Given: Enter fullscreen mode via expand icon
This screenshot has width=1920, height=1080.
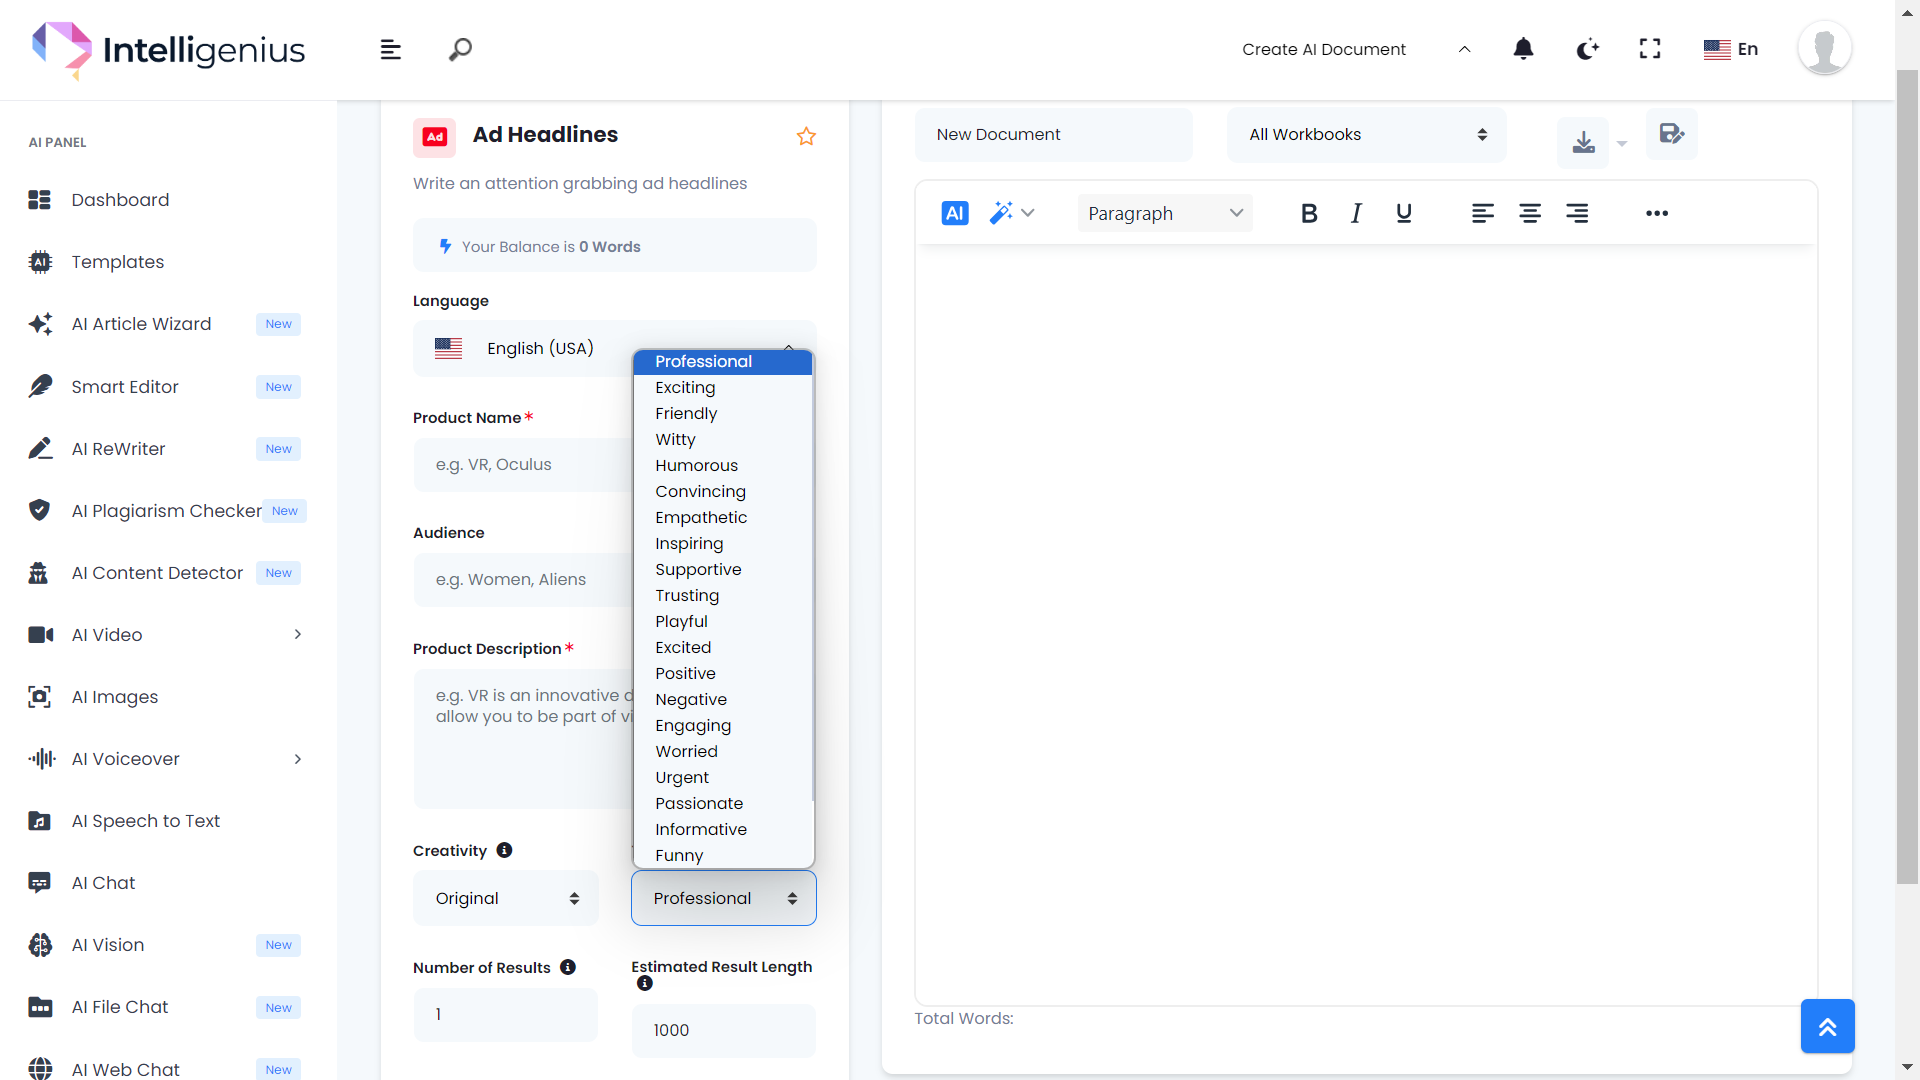Looking at the screenshot, I should click(x=1650, y=49).
